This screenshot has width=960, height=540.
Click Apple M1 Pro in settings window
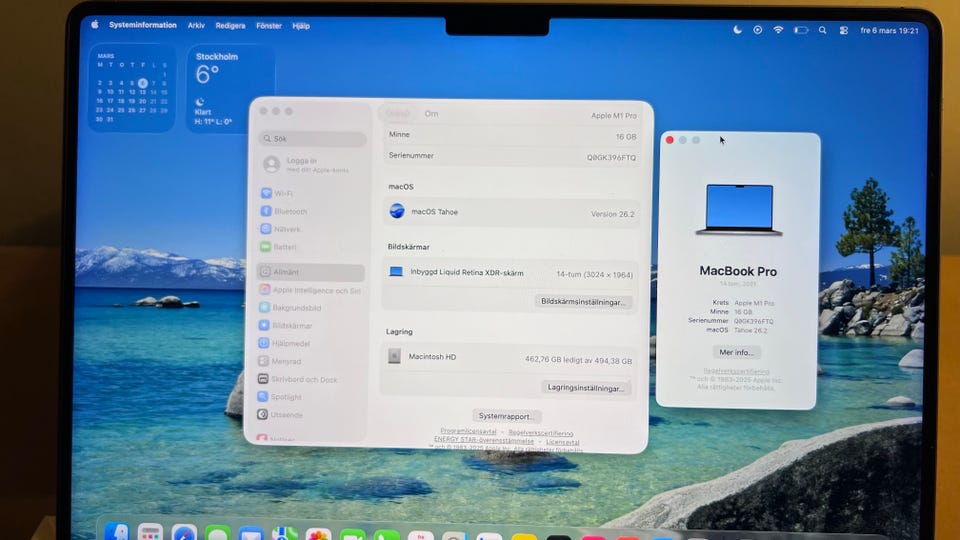pyautogui.click(x=613, y=116)
